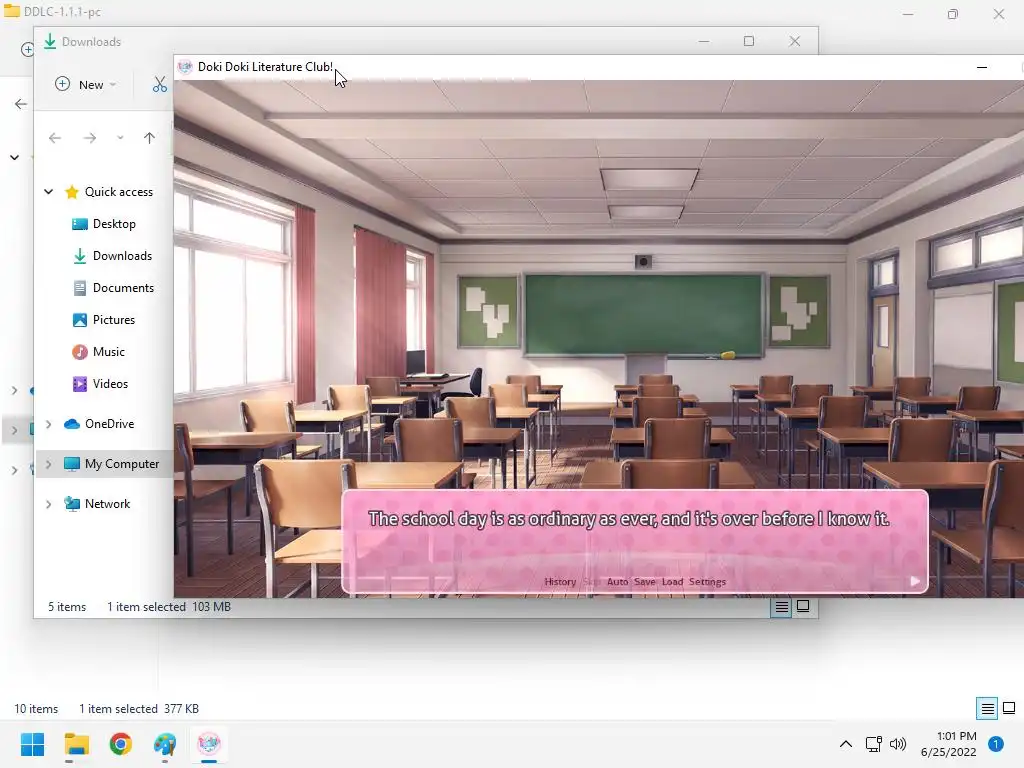1024x768 pixels.
Task: Maximize the Downloads window
Action: tap(749, 41)
